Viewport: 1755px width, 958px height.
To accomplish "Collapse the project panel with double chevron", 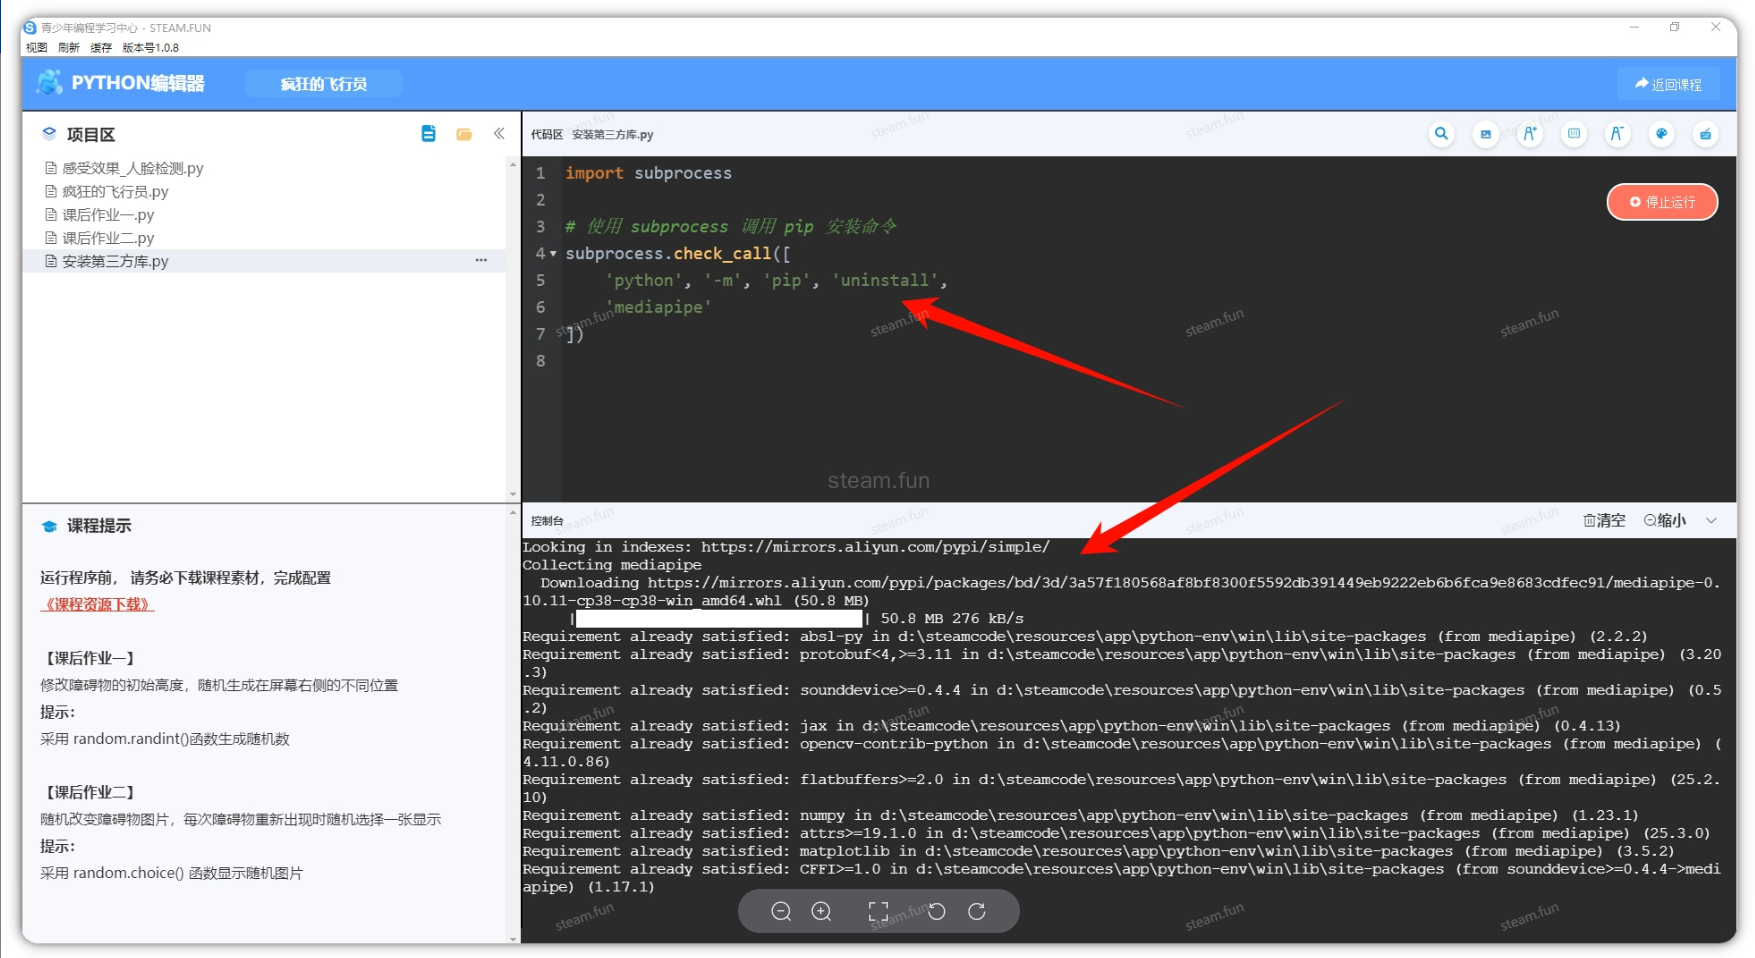I will coord(499,134).
